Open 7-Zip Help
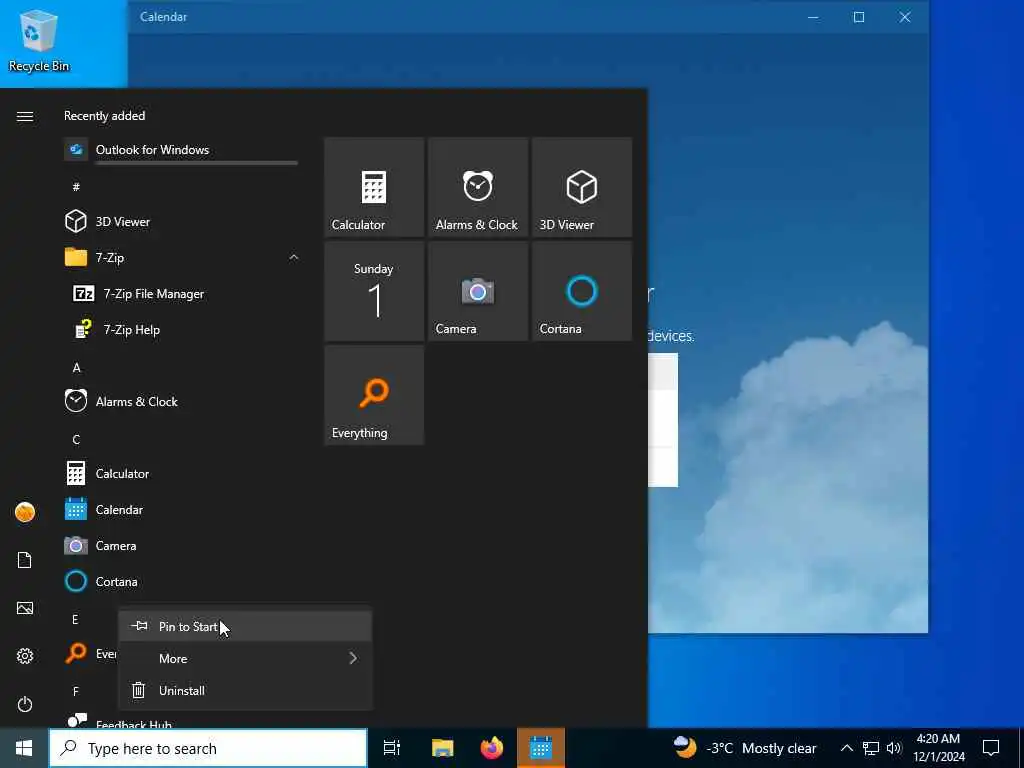Viewport: 1024px width, 768px height. tap(182, 330)
